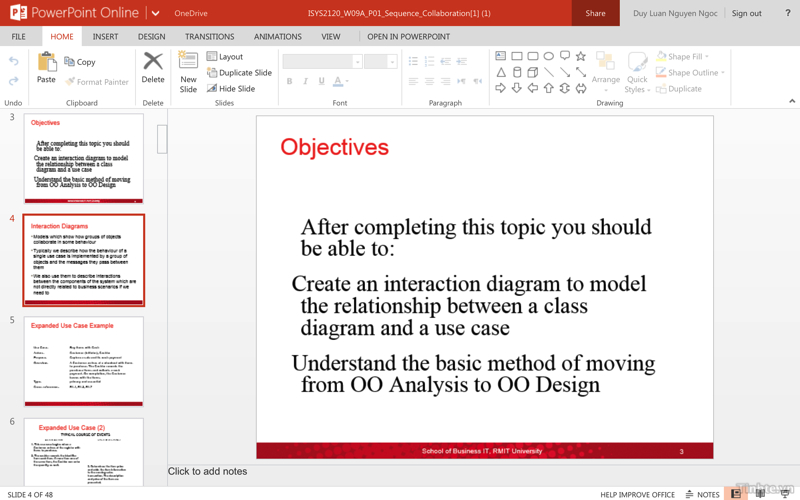Click the Delete slide icon
800x500 pixels.
152,68
